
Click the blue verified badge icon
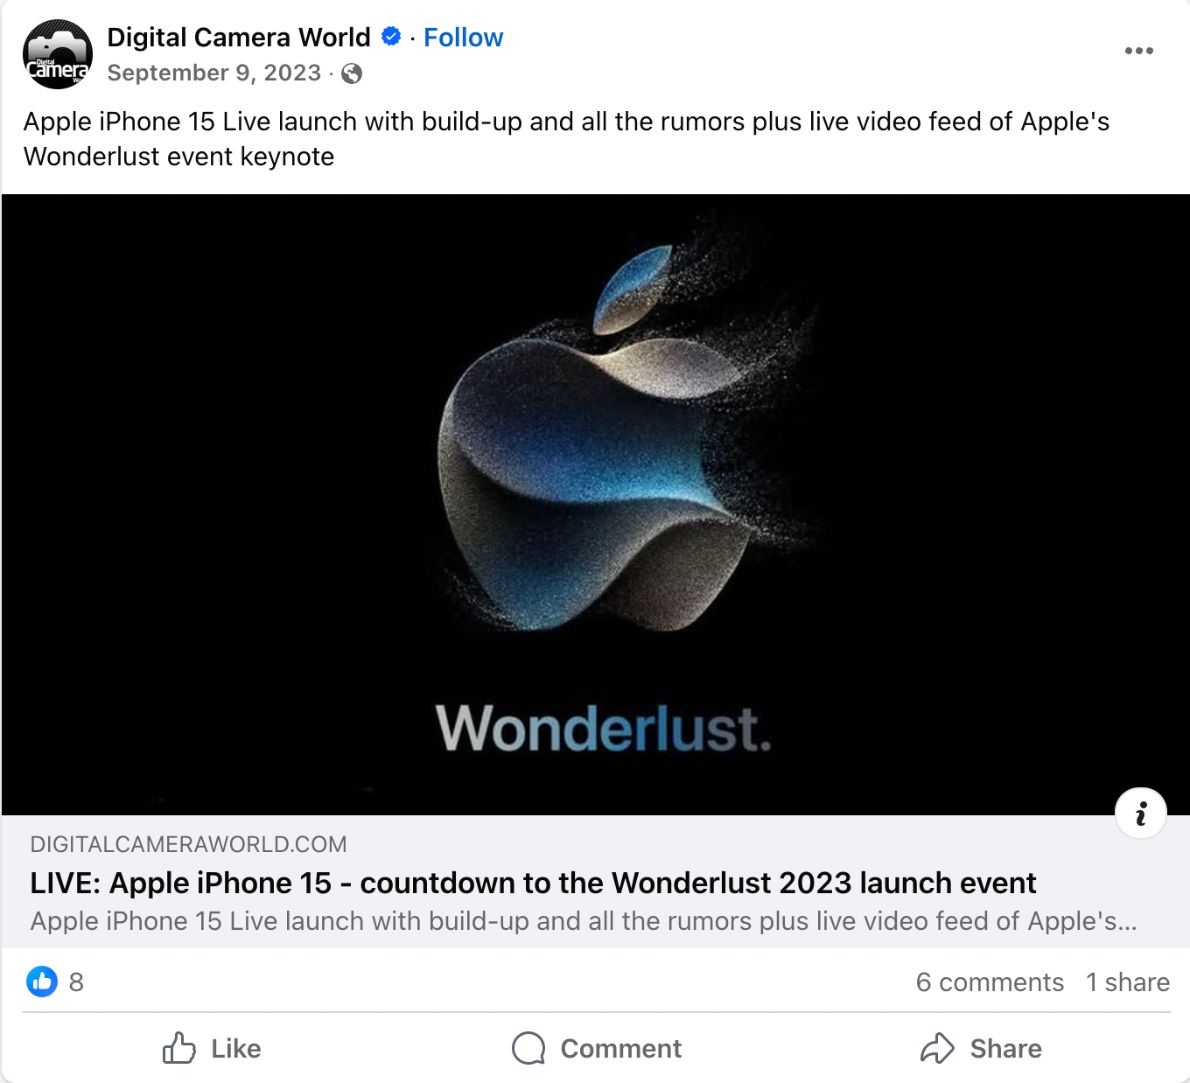click(389, 36)
